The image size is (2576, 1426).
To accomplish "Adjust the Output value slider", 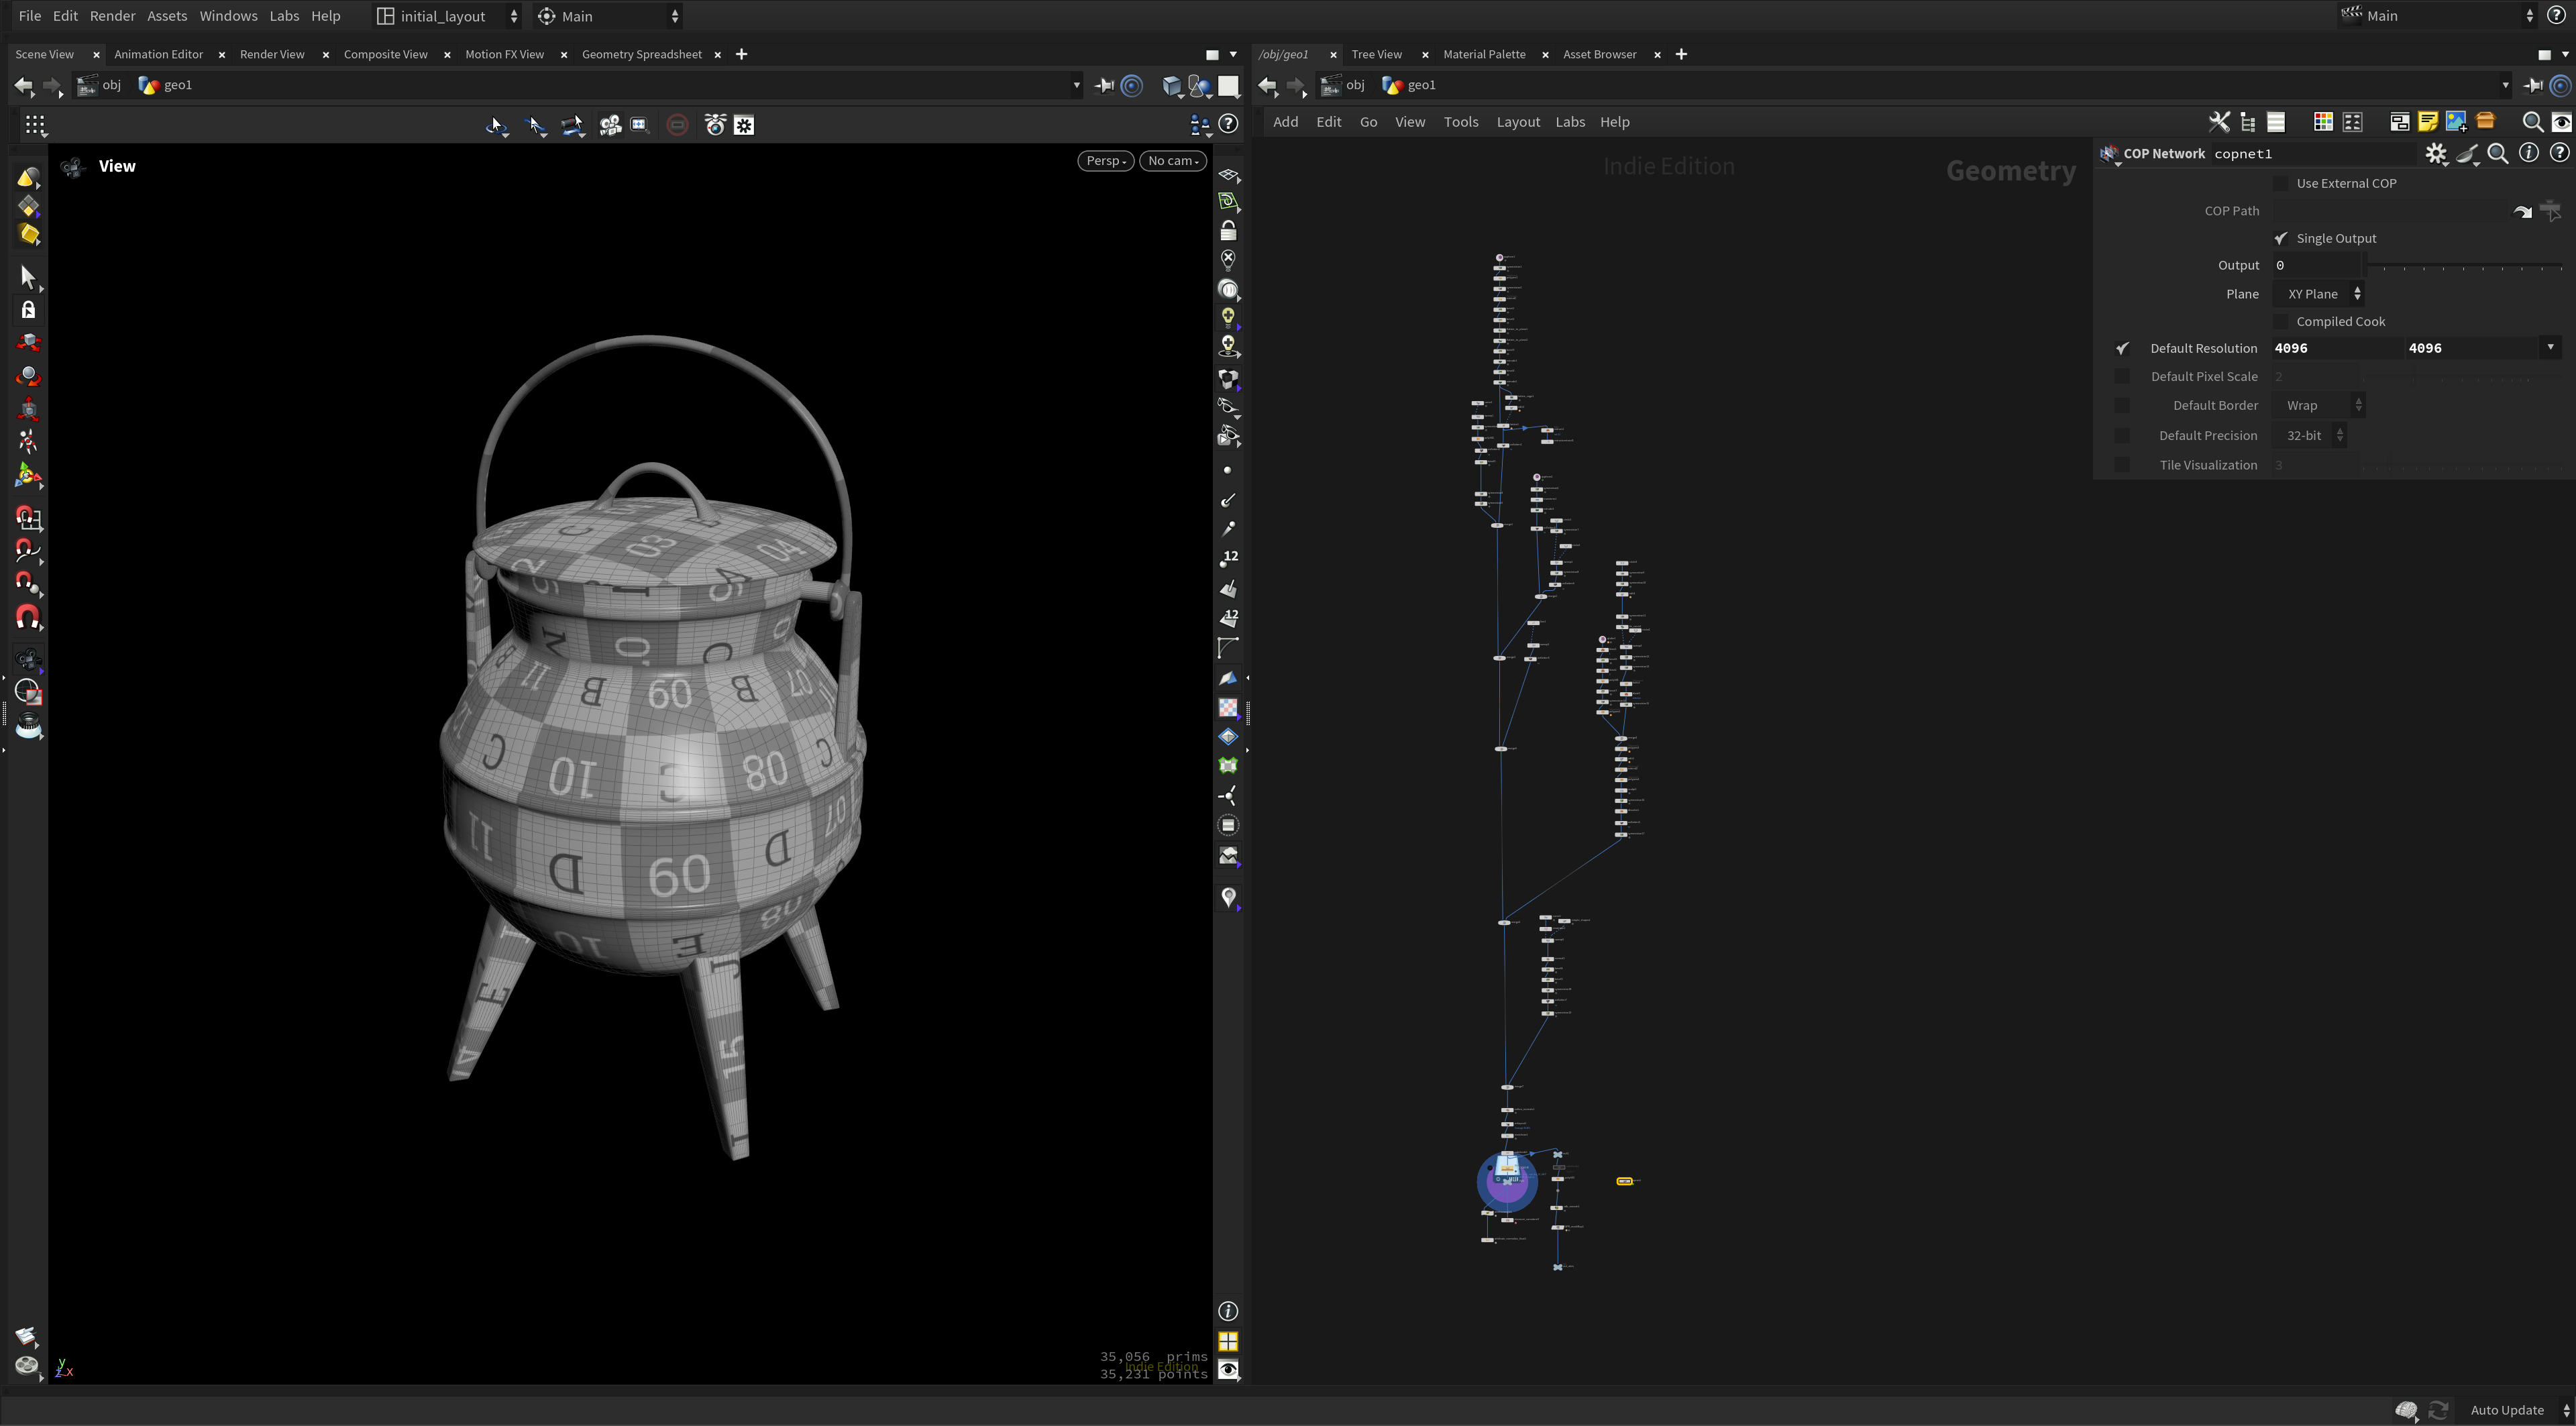I will 2464,266.
